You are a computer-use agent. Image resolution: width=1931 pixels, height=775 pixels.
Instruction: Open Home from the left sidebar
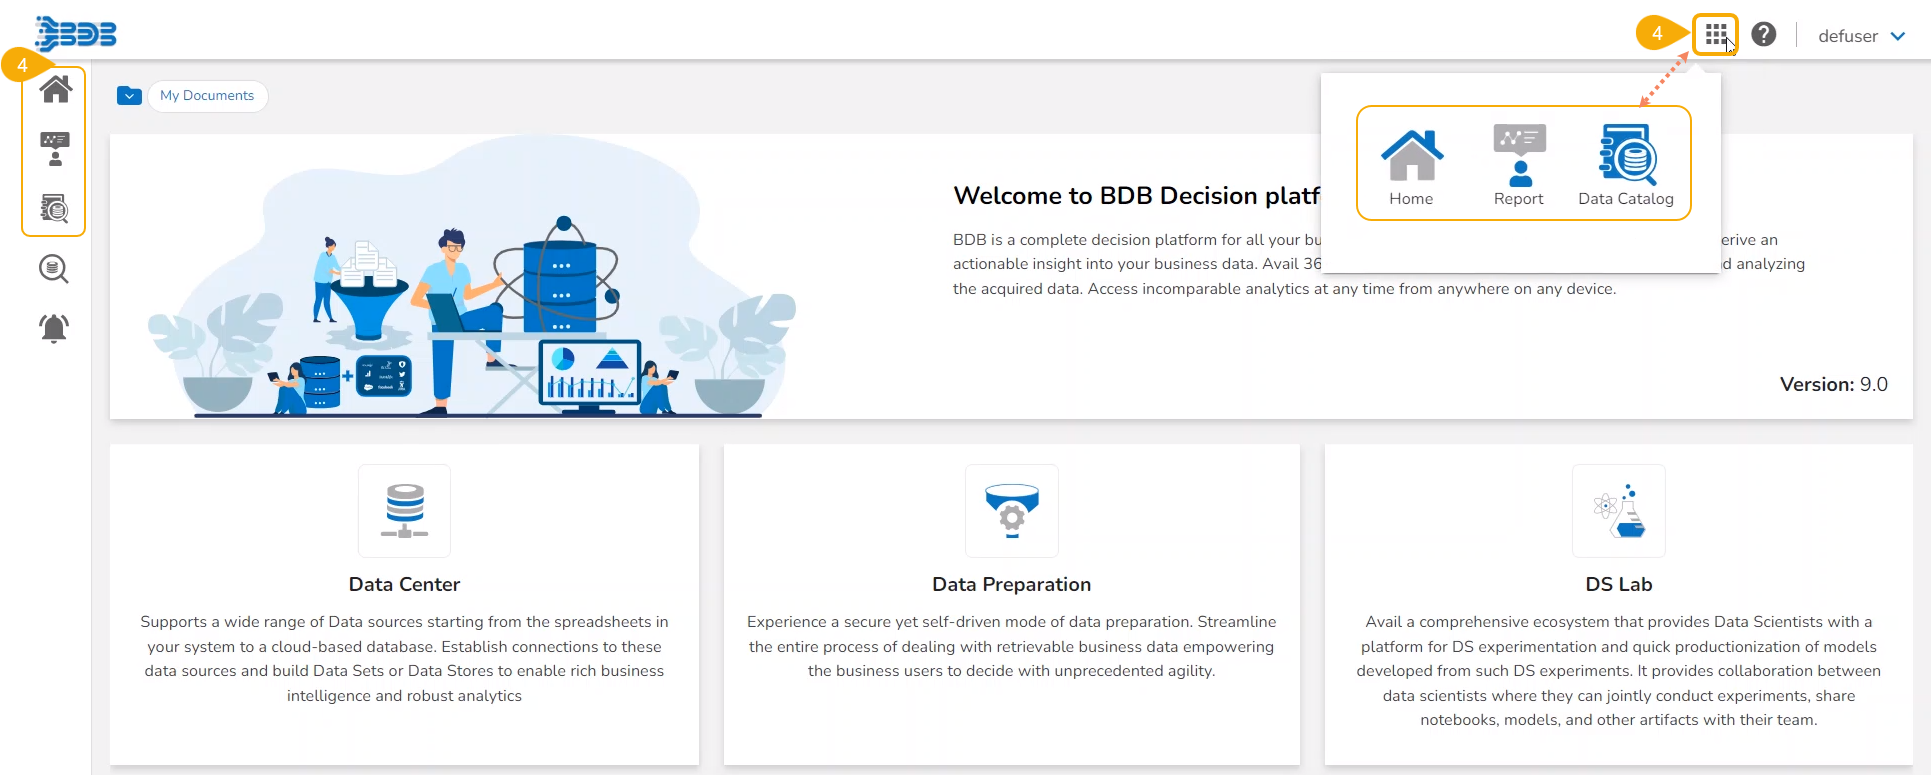pos(55,89)
